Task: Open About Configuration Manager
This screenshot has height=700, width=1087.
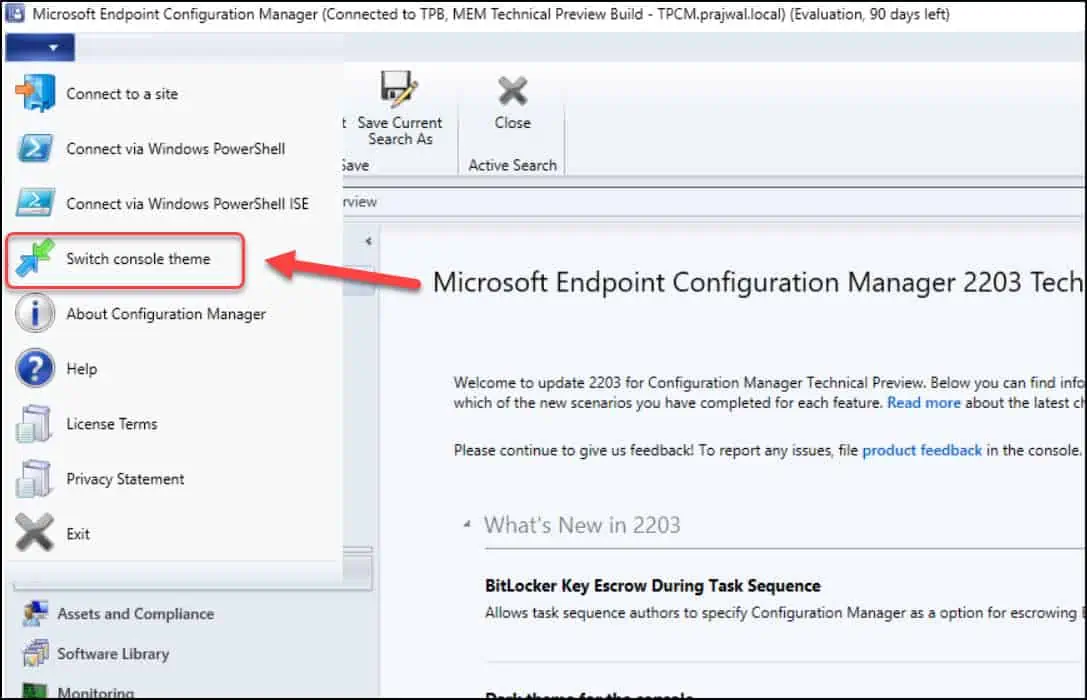Action: [x=166, y=314]
